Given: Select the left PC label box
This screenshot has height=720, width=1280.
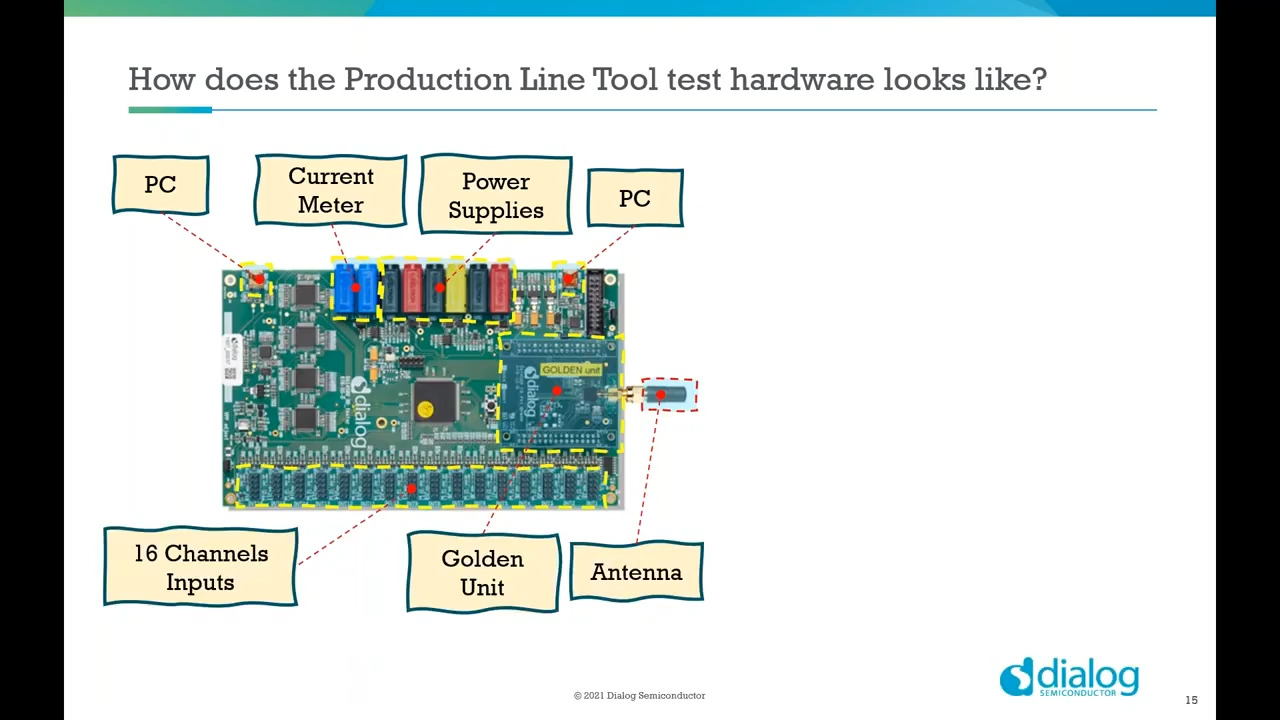Looking at the screenshot, I should tap(161, 185).
